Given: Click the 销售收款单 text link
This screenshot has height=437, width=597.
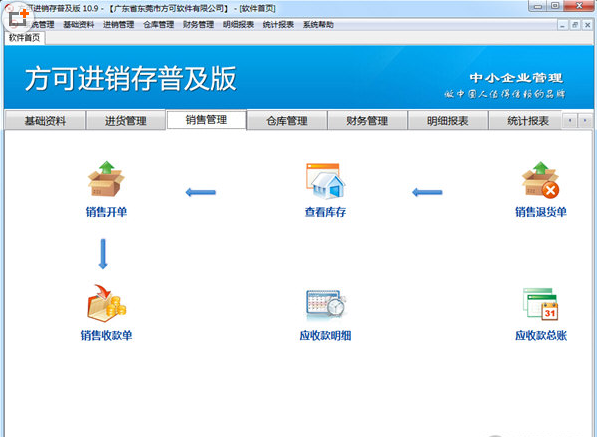Looking at the screenshot, I should point(106,335).
